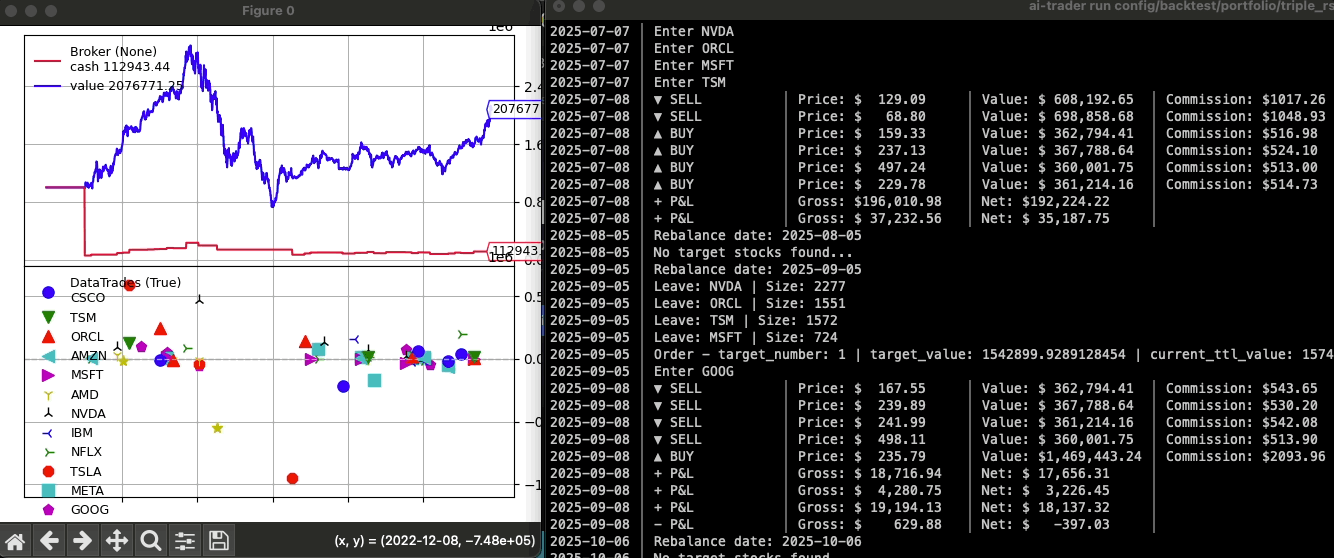This screenshot has width=1334, height=558.
Task: Click the 'Enter TSM' terminal line
Action: coord(689,82)
